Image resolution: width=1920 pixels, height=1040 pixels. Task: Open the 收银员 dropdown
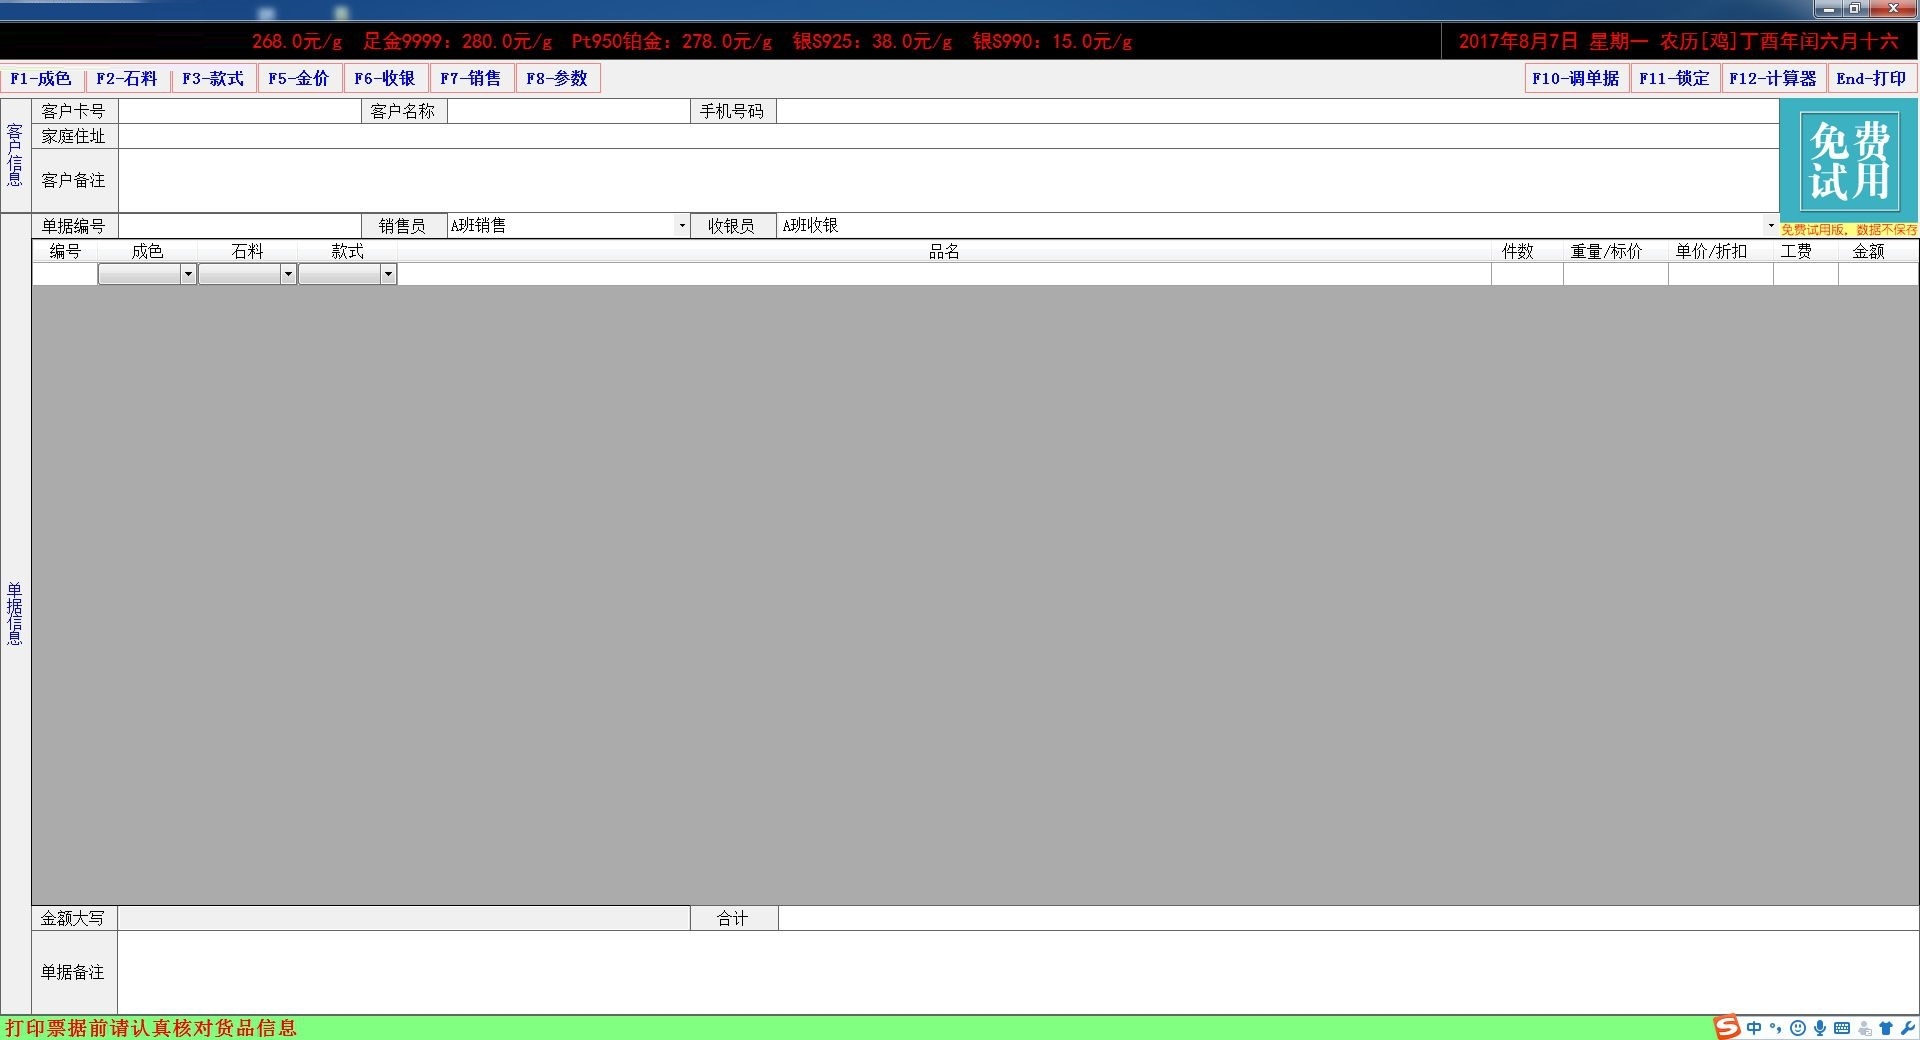tap(1770, 226)
